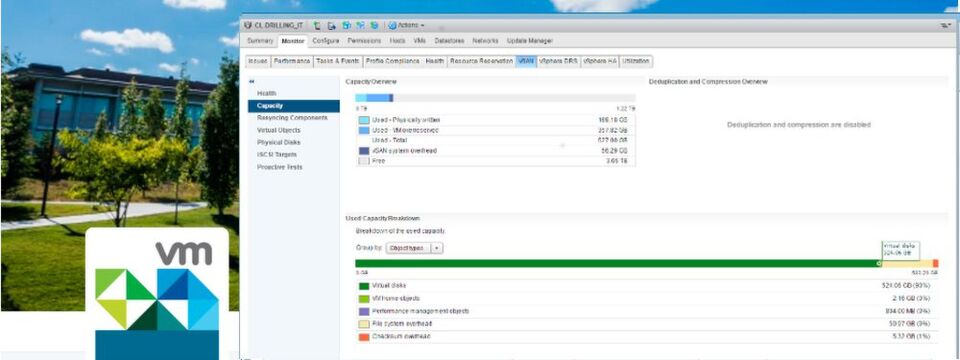This screenshot has height=360, width=960.
Task: Open the Update Manager tab
Action: tap(530, 41)
